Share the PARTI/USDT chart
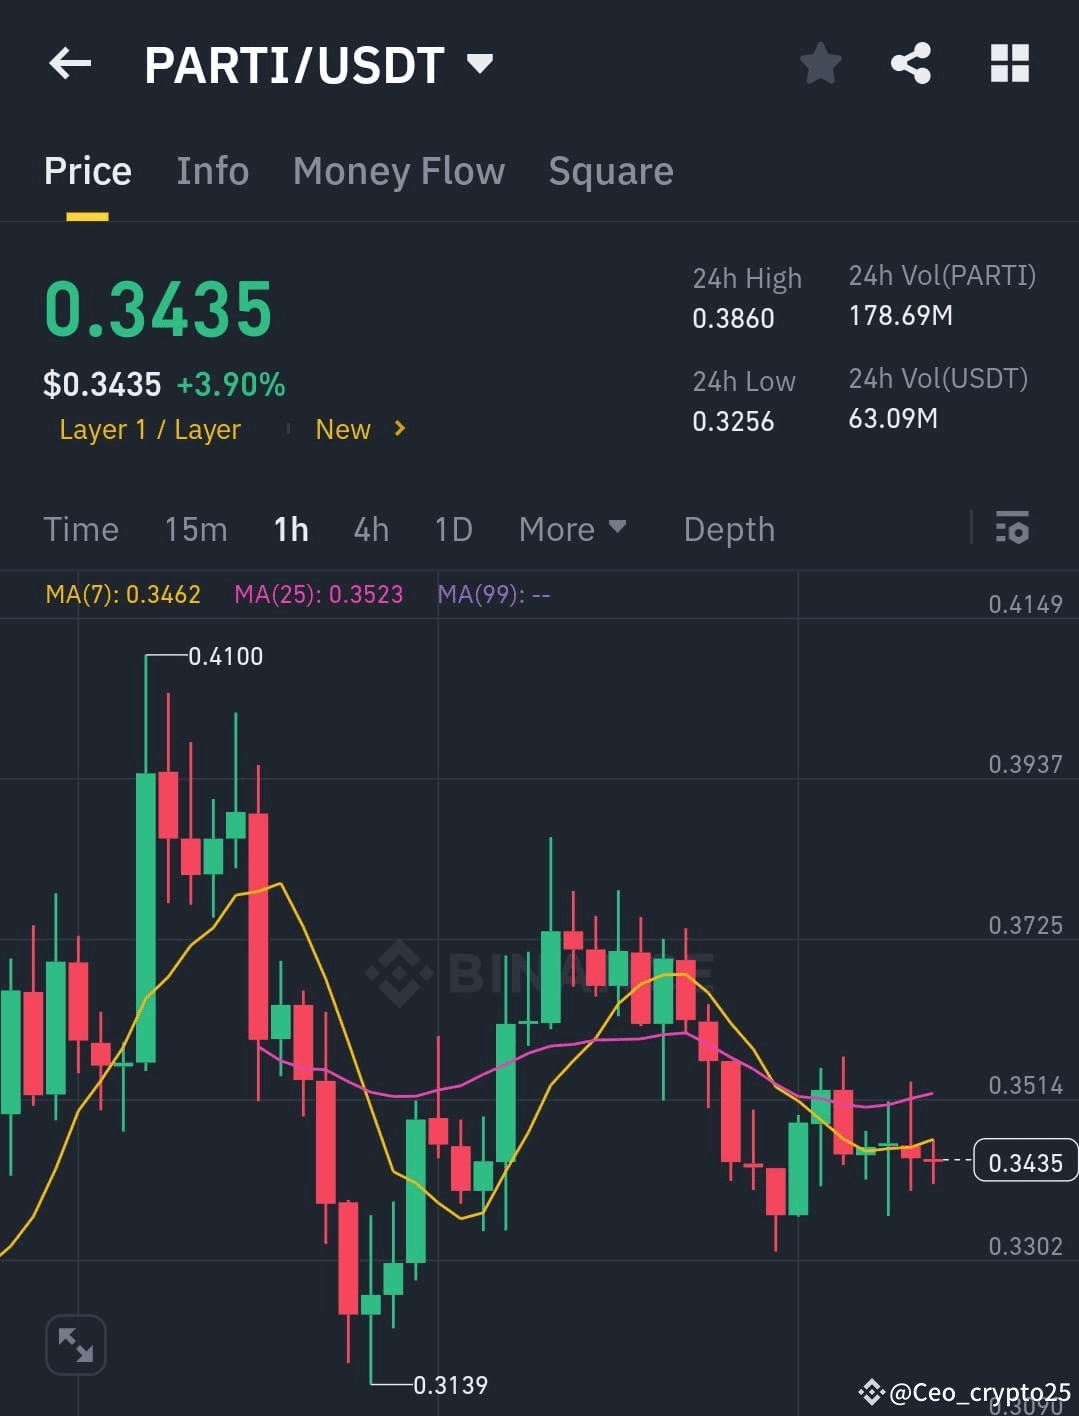1079x1416 pixels. point(911,62)
